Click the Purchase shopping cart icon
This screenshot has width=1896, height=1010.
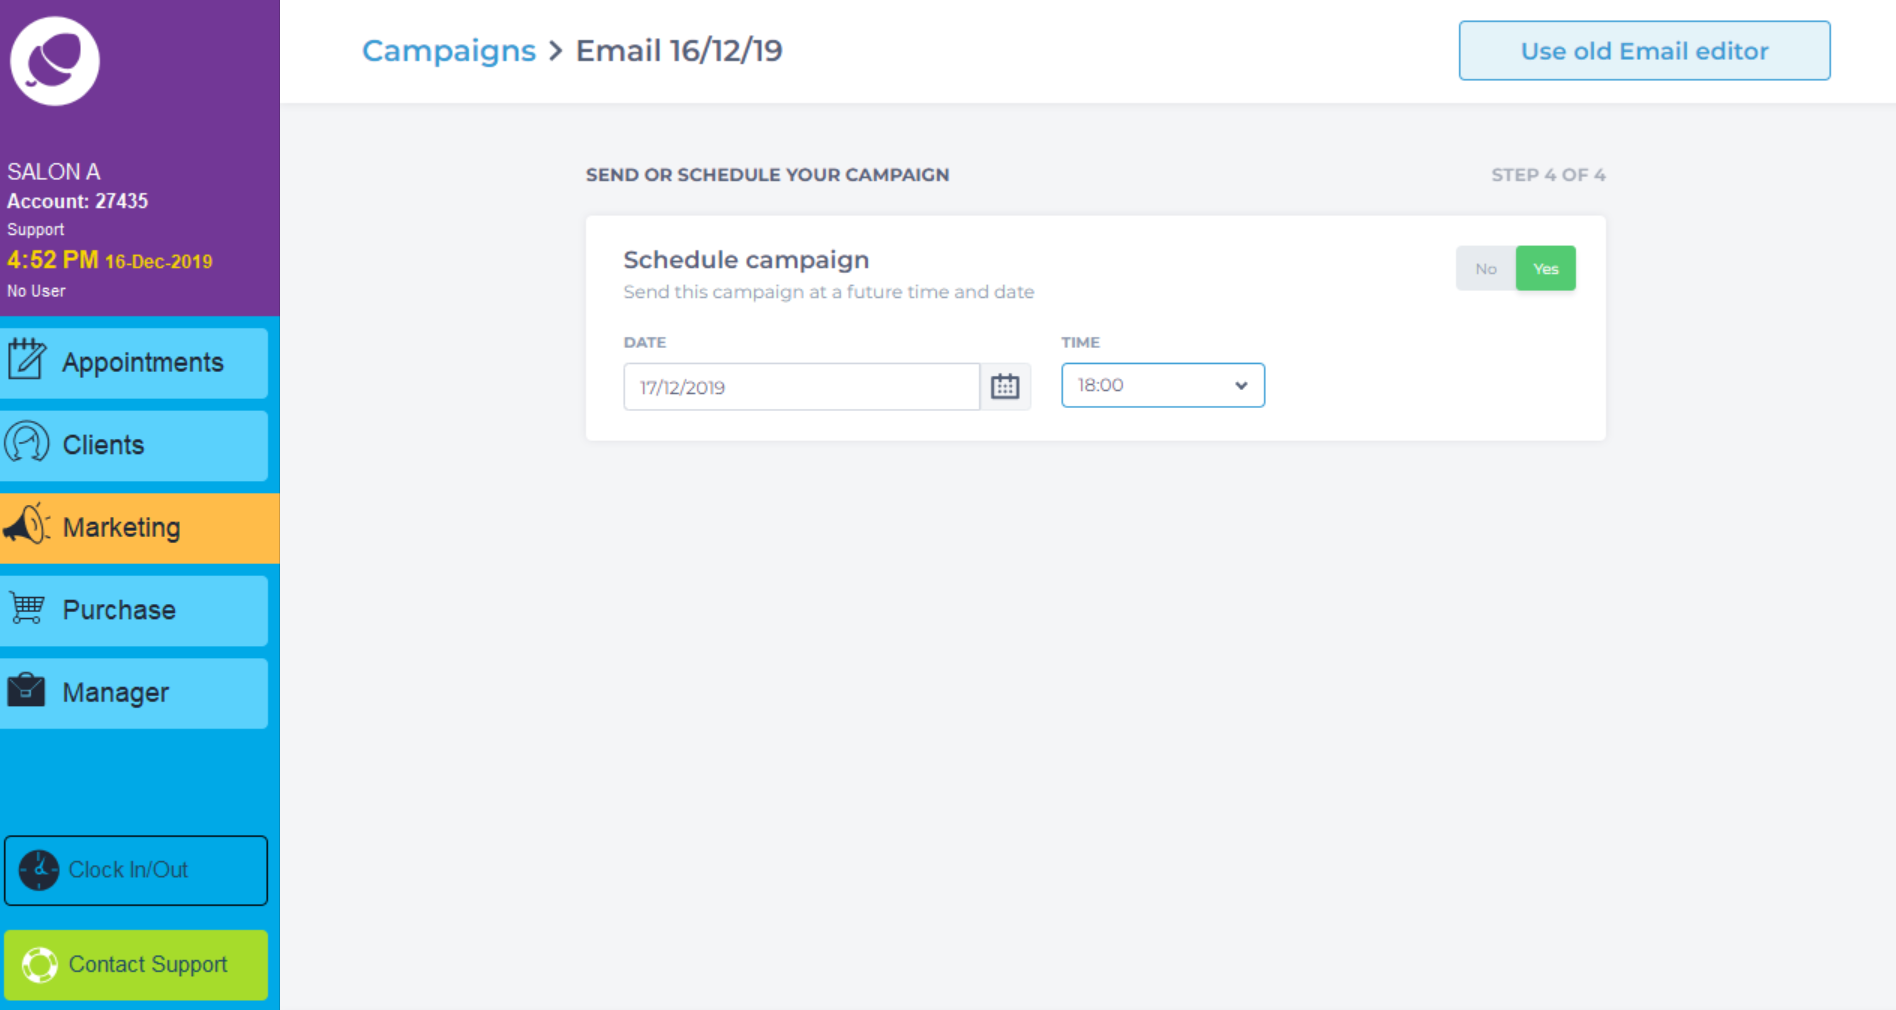[27, 608]
